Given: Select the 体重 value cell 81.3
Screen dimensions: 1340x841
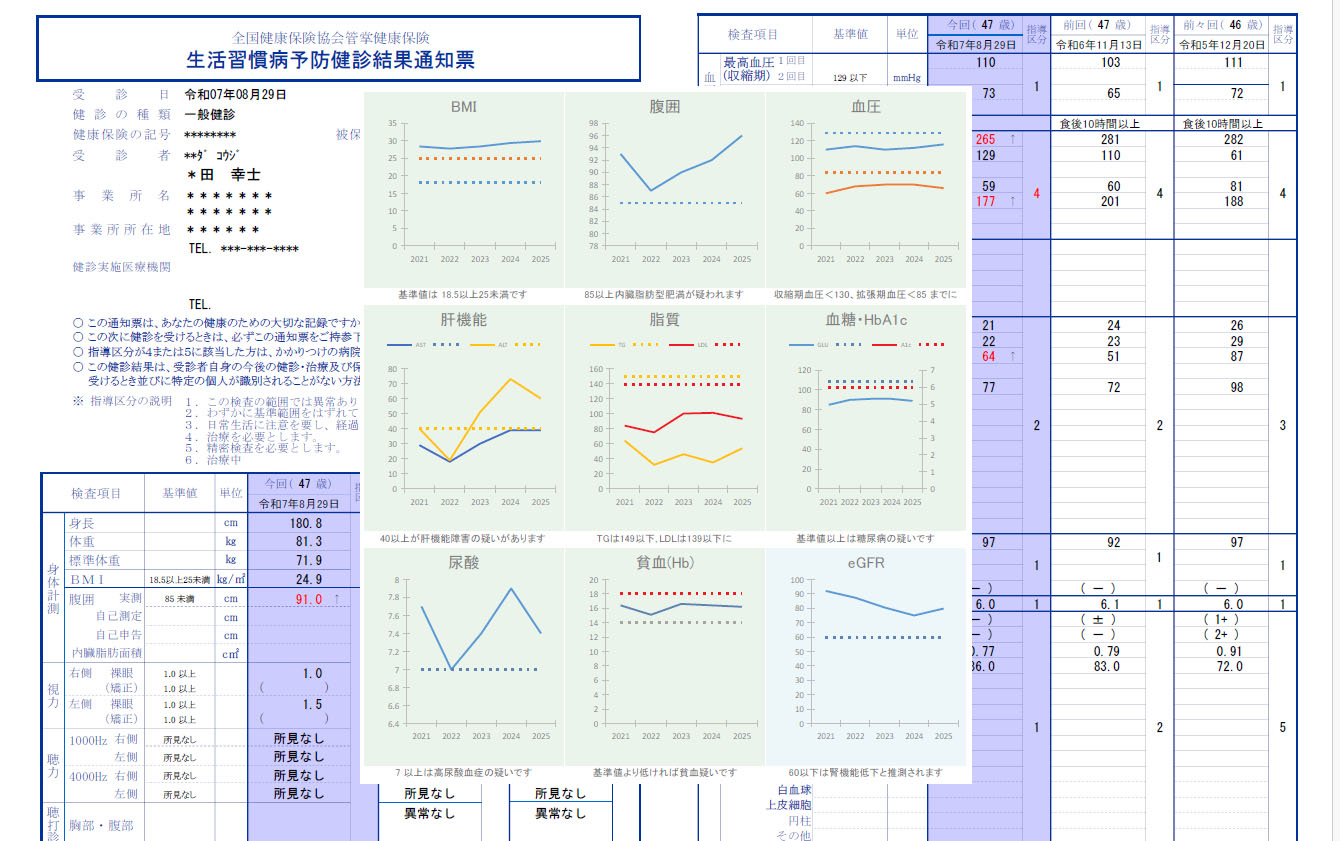Looking at the screenshot, I should coord(304,541).
